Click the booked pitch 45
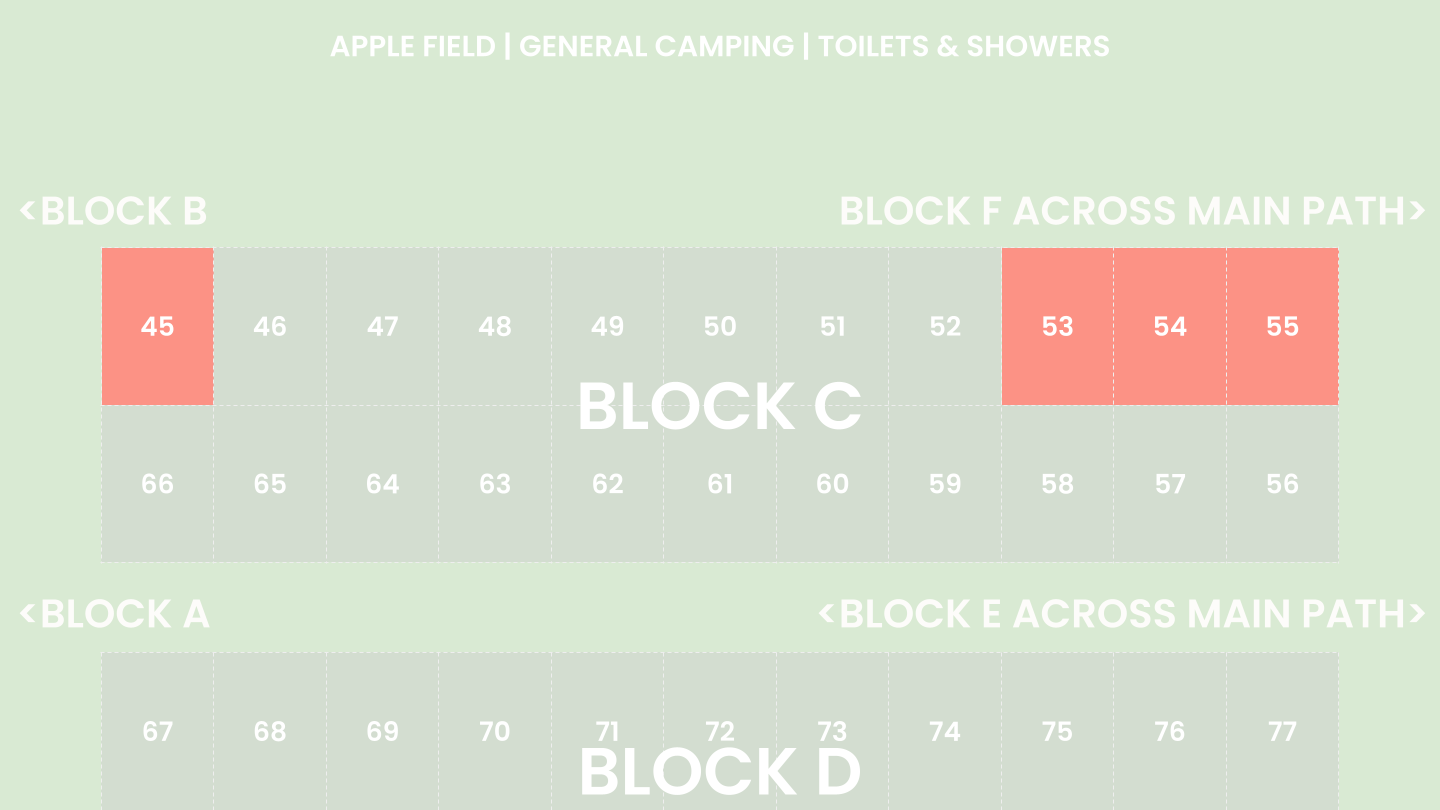 [x=157, y=326]
